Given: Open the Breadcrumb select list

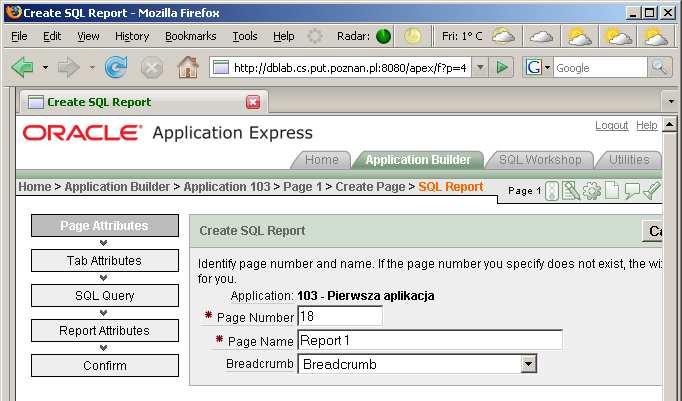Looking at the screenshot, I should 417,364.
